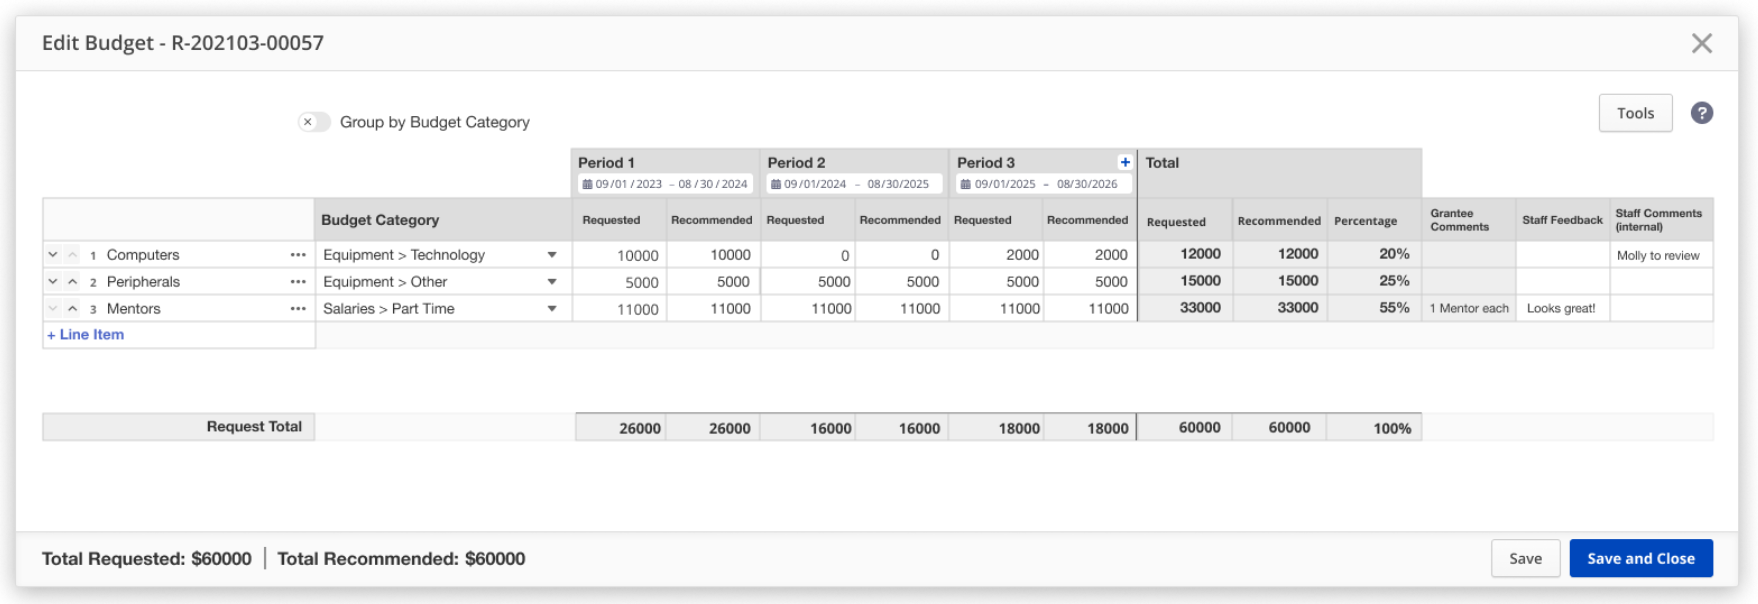Edit Staff Comments 'Molly to review' cell
1758x604 pixels.
pos(1660,255)
